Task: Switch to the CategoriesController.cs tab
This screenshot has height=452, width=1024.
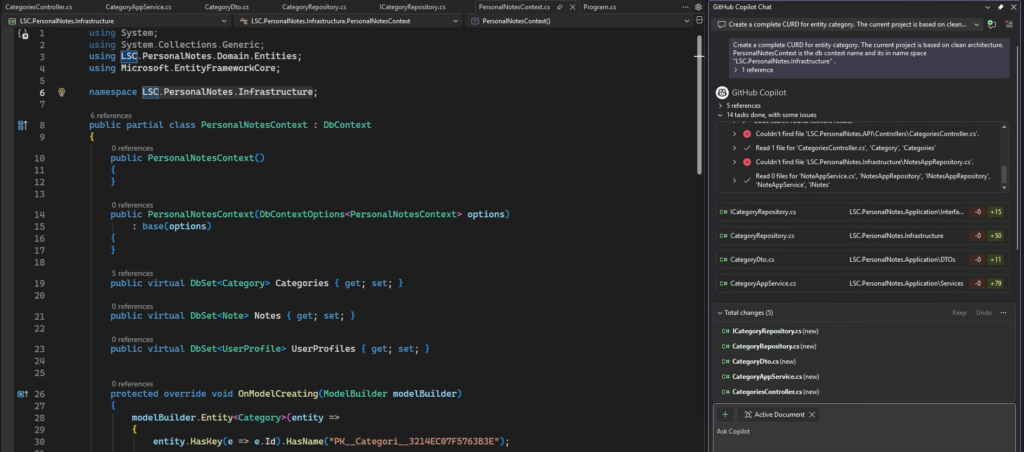Action: [x=39, y=7]
